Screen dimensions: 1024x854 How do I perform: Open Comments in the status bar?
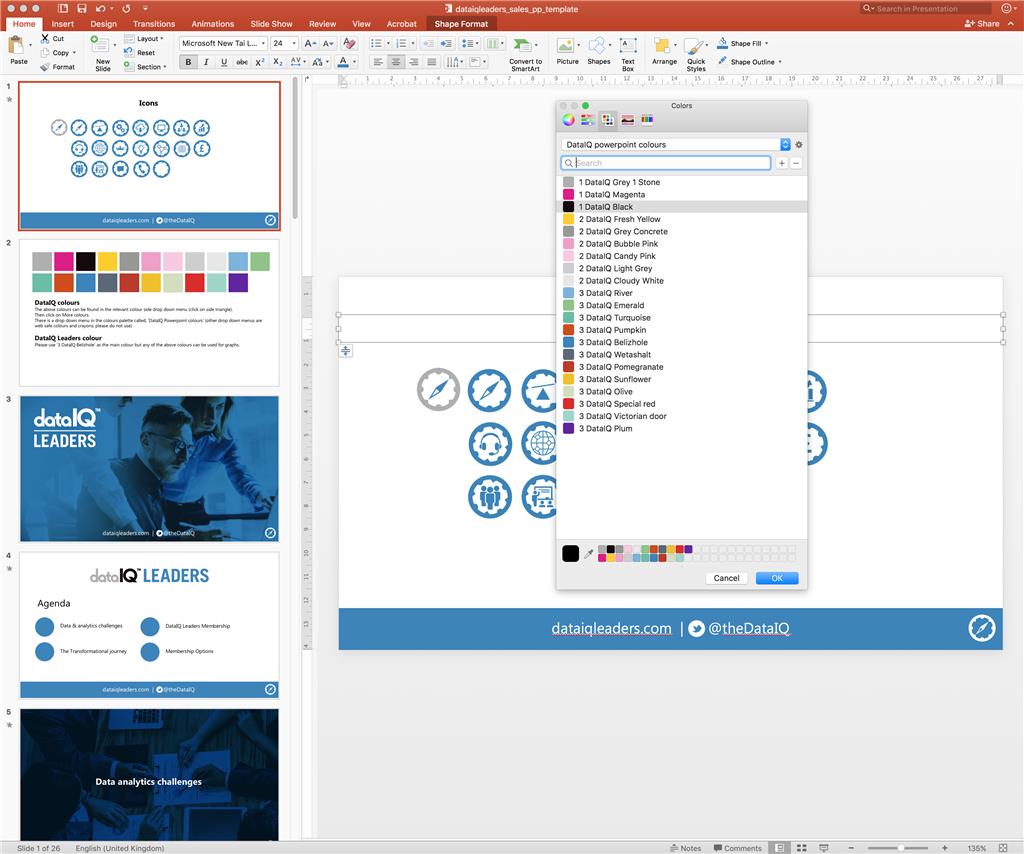tap(737, 848)
